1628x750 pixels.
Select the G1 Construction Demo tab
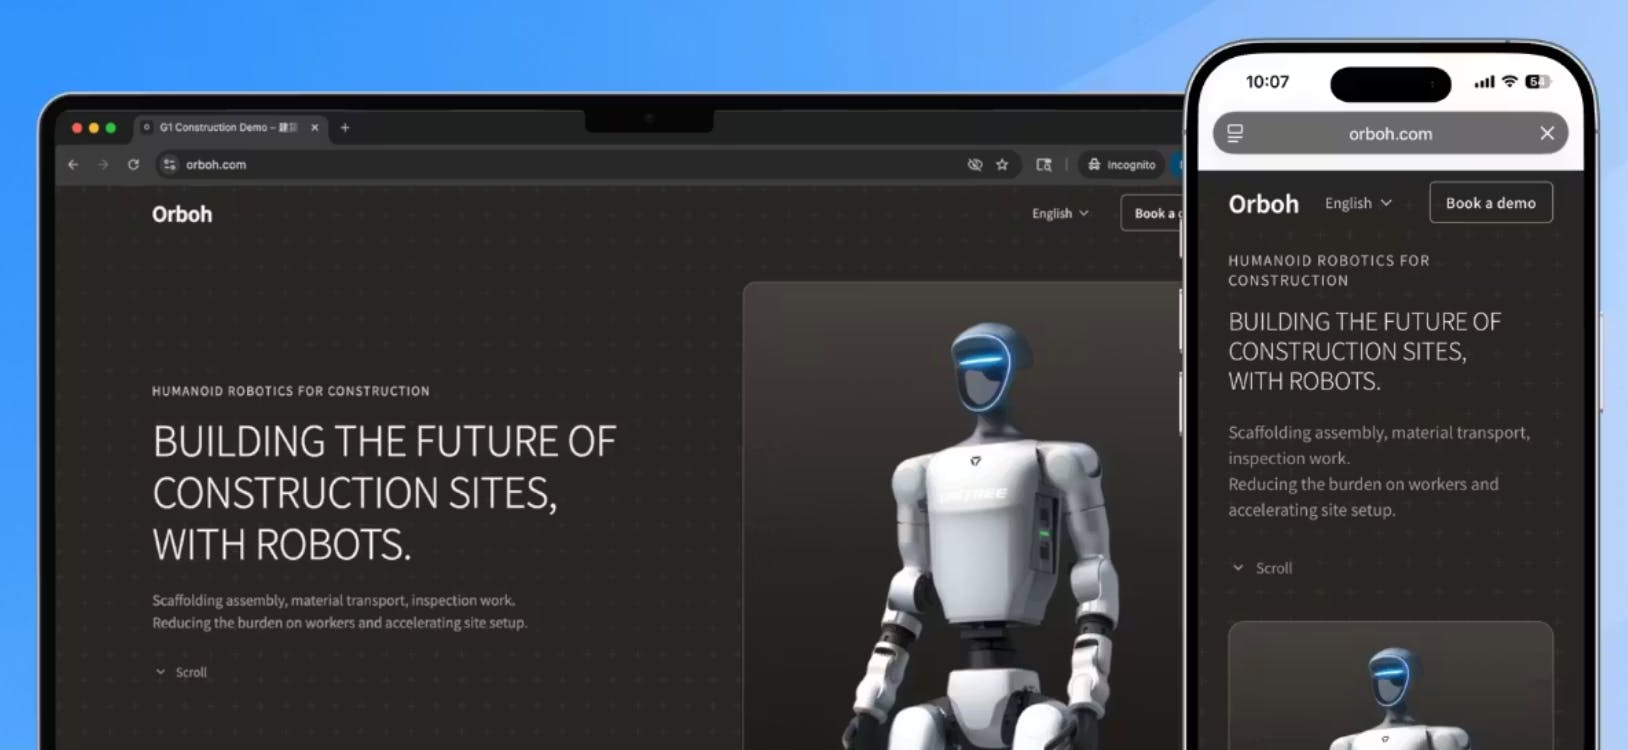228,127
